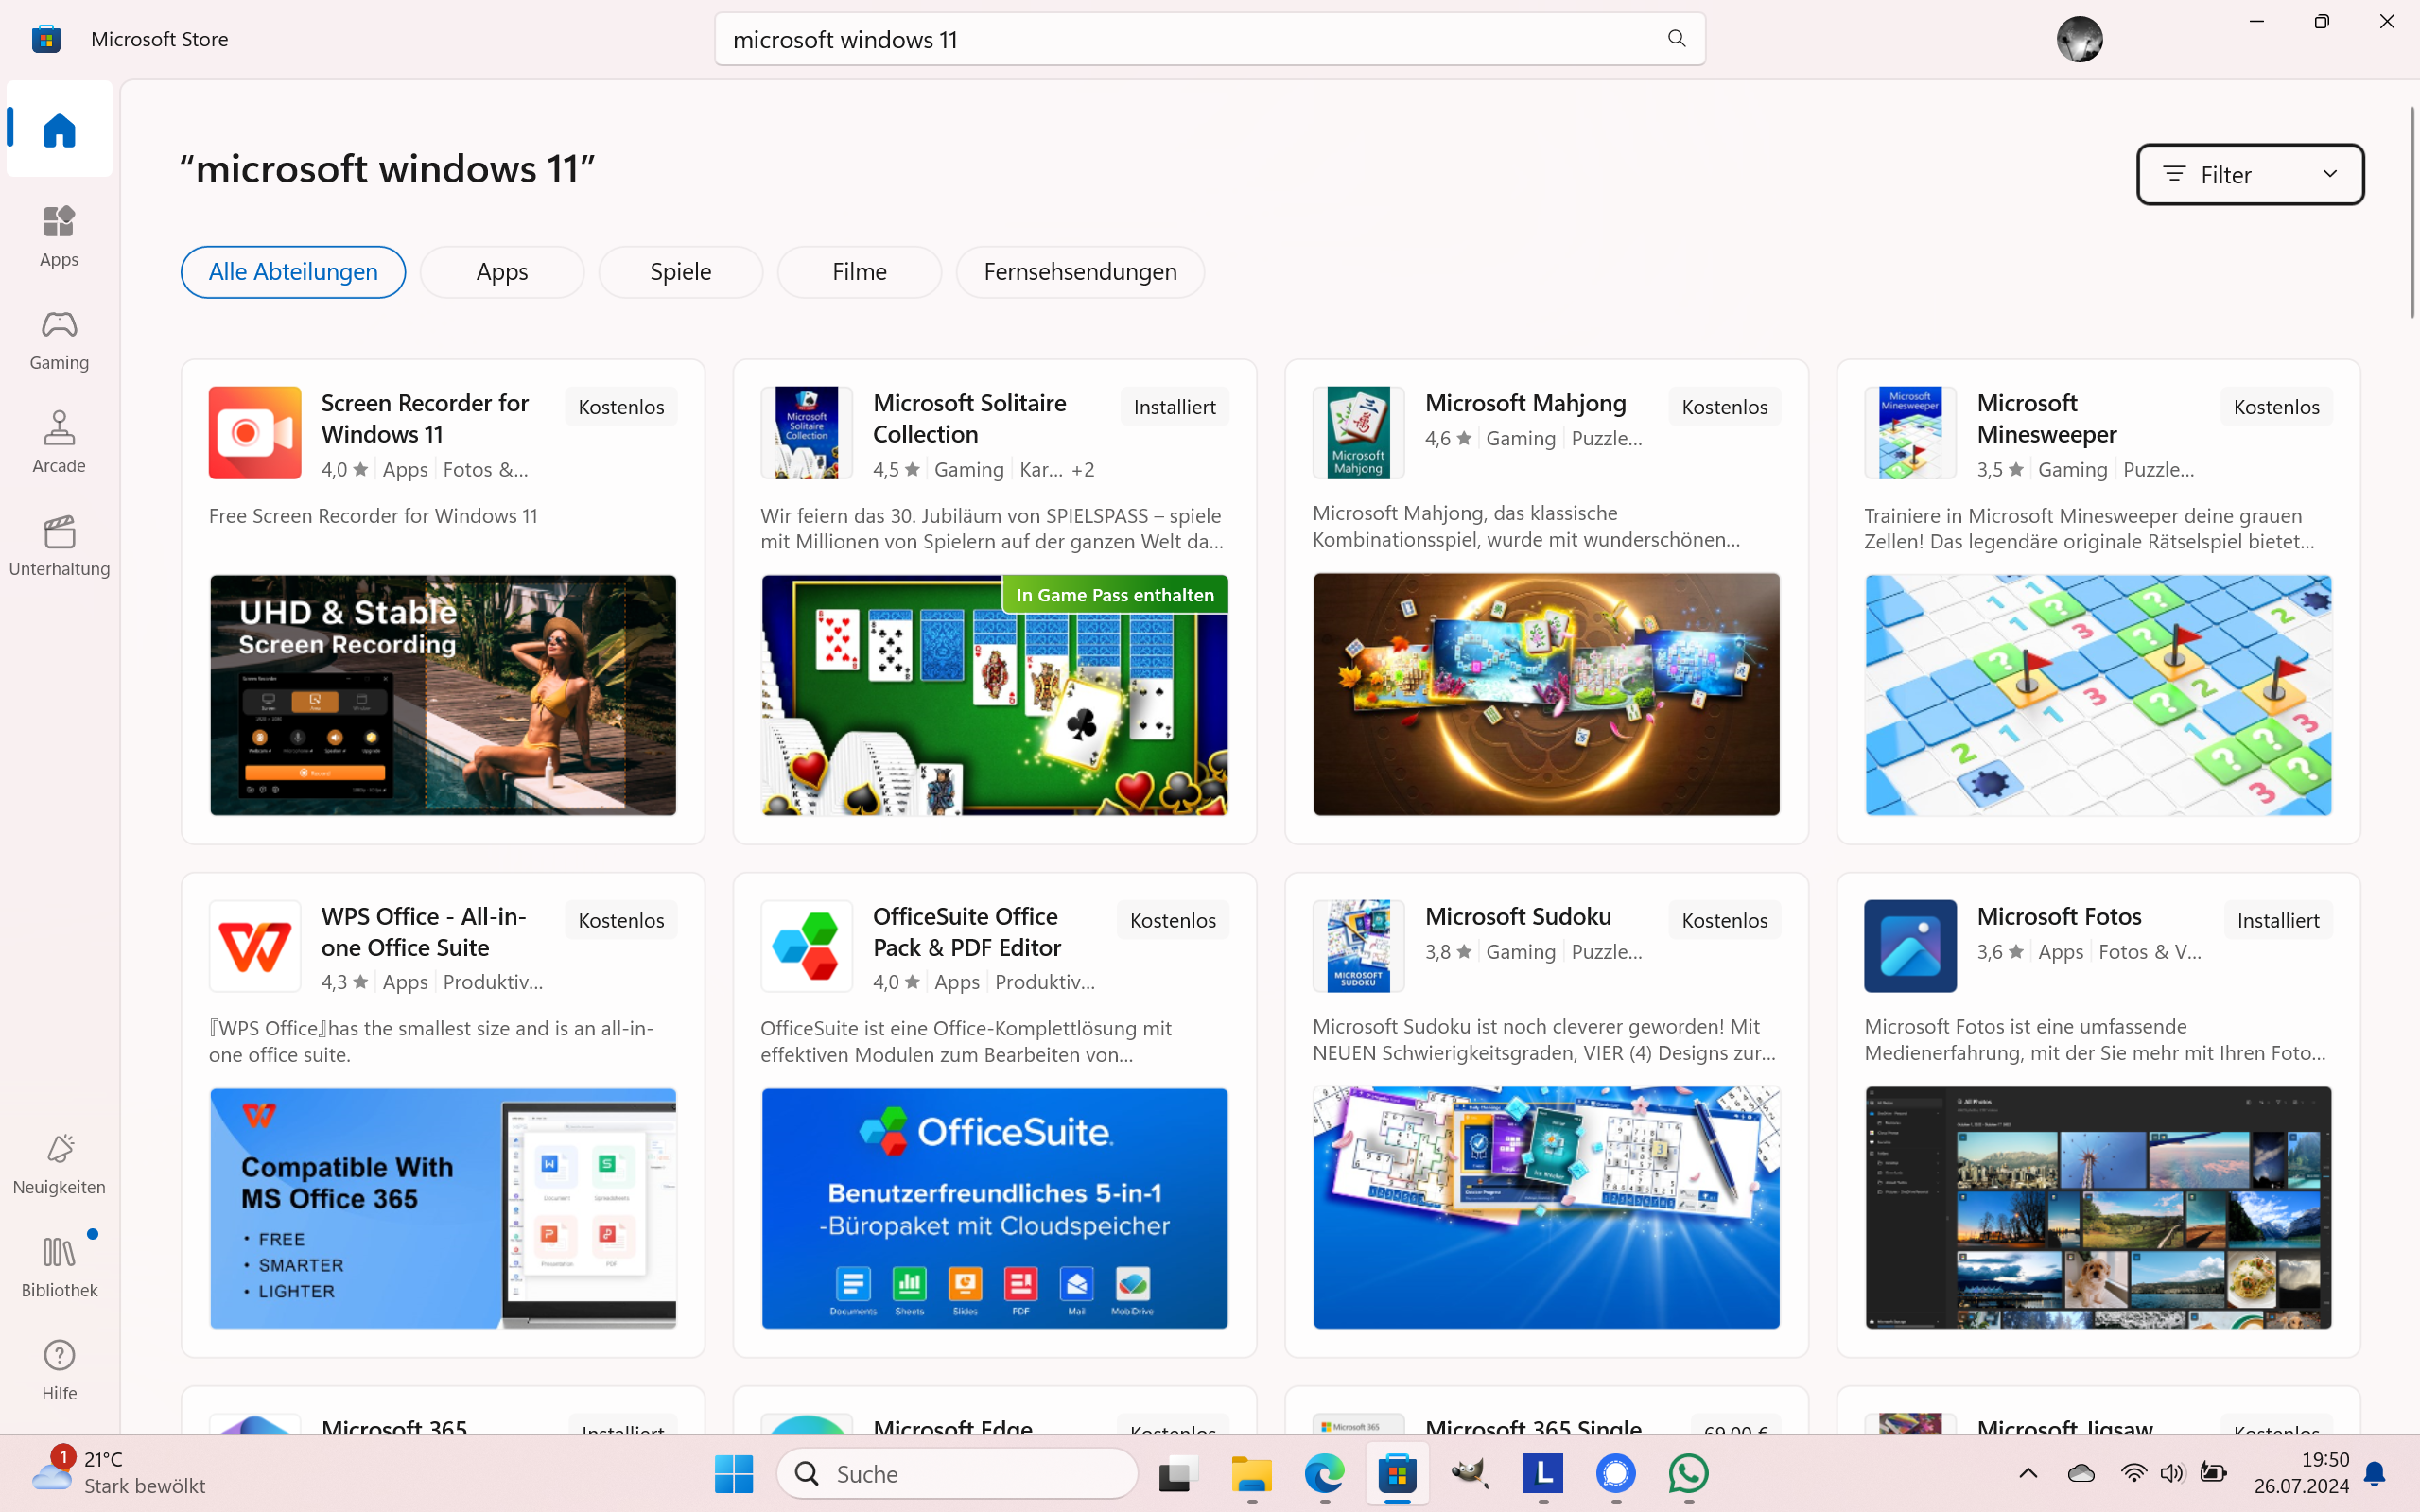Screen dimensions: 2420x1512
Task: Open the Bibliothek section
Action: point(57,1264)
